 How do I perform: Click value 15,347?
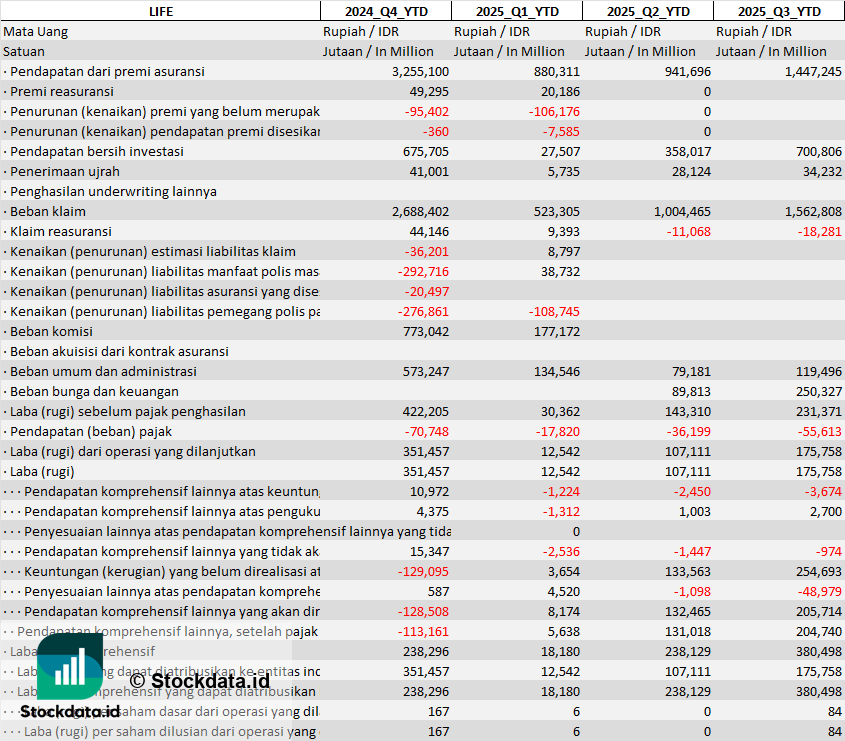429,551
